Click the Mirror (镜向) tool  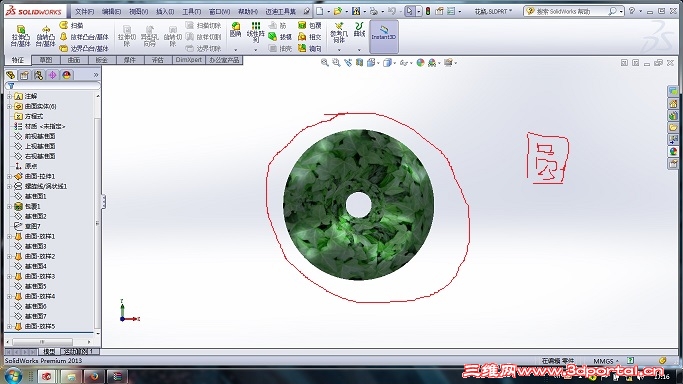(310, 48)
